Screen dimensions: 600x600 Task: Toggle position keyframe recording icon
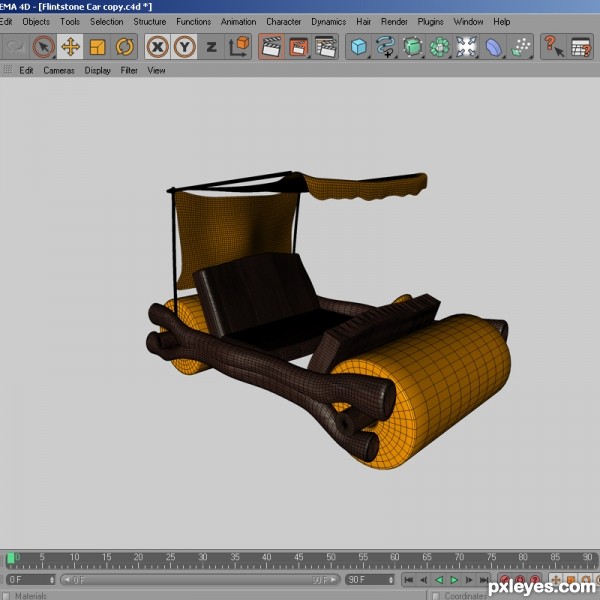[x=556, y=580]
